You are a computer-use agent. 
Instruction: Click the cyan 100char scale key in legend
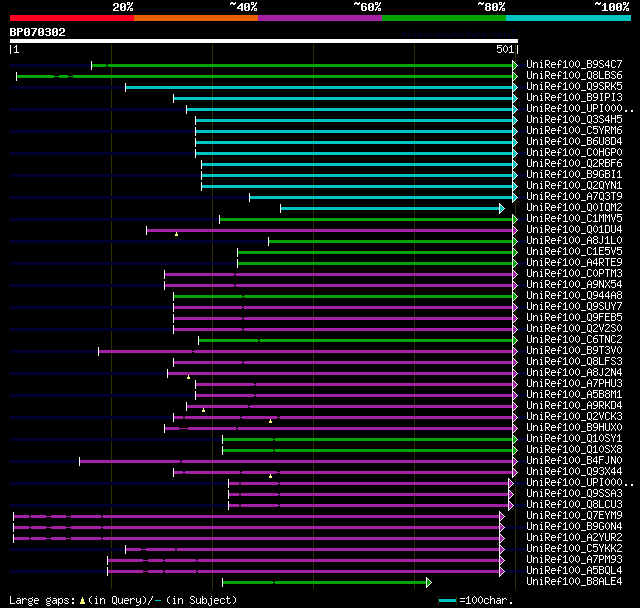447,600
